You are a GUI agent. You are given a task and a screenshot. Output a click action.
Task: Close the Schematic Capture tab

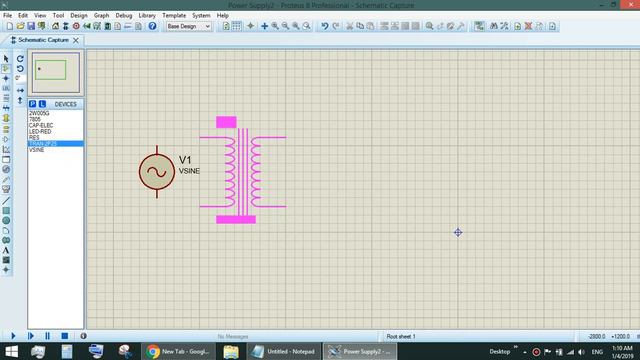[x=76, y=40]
